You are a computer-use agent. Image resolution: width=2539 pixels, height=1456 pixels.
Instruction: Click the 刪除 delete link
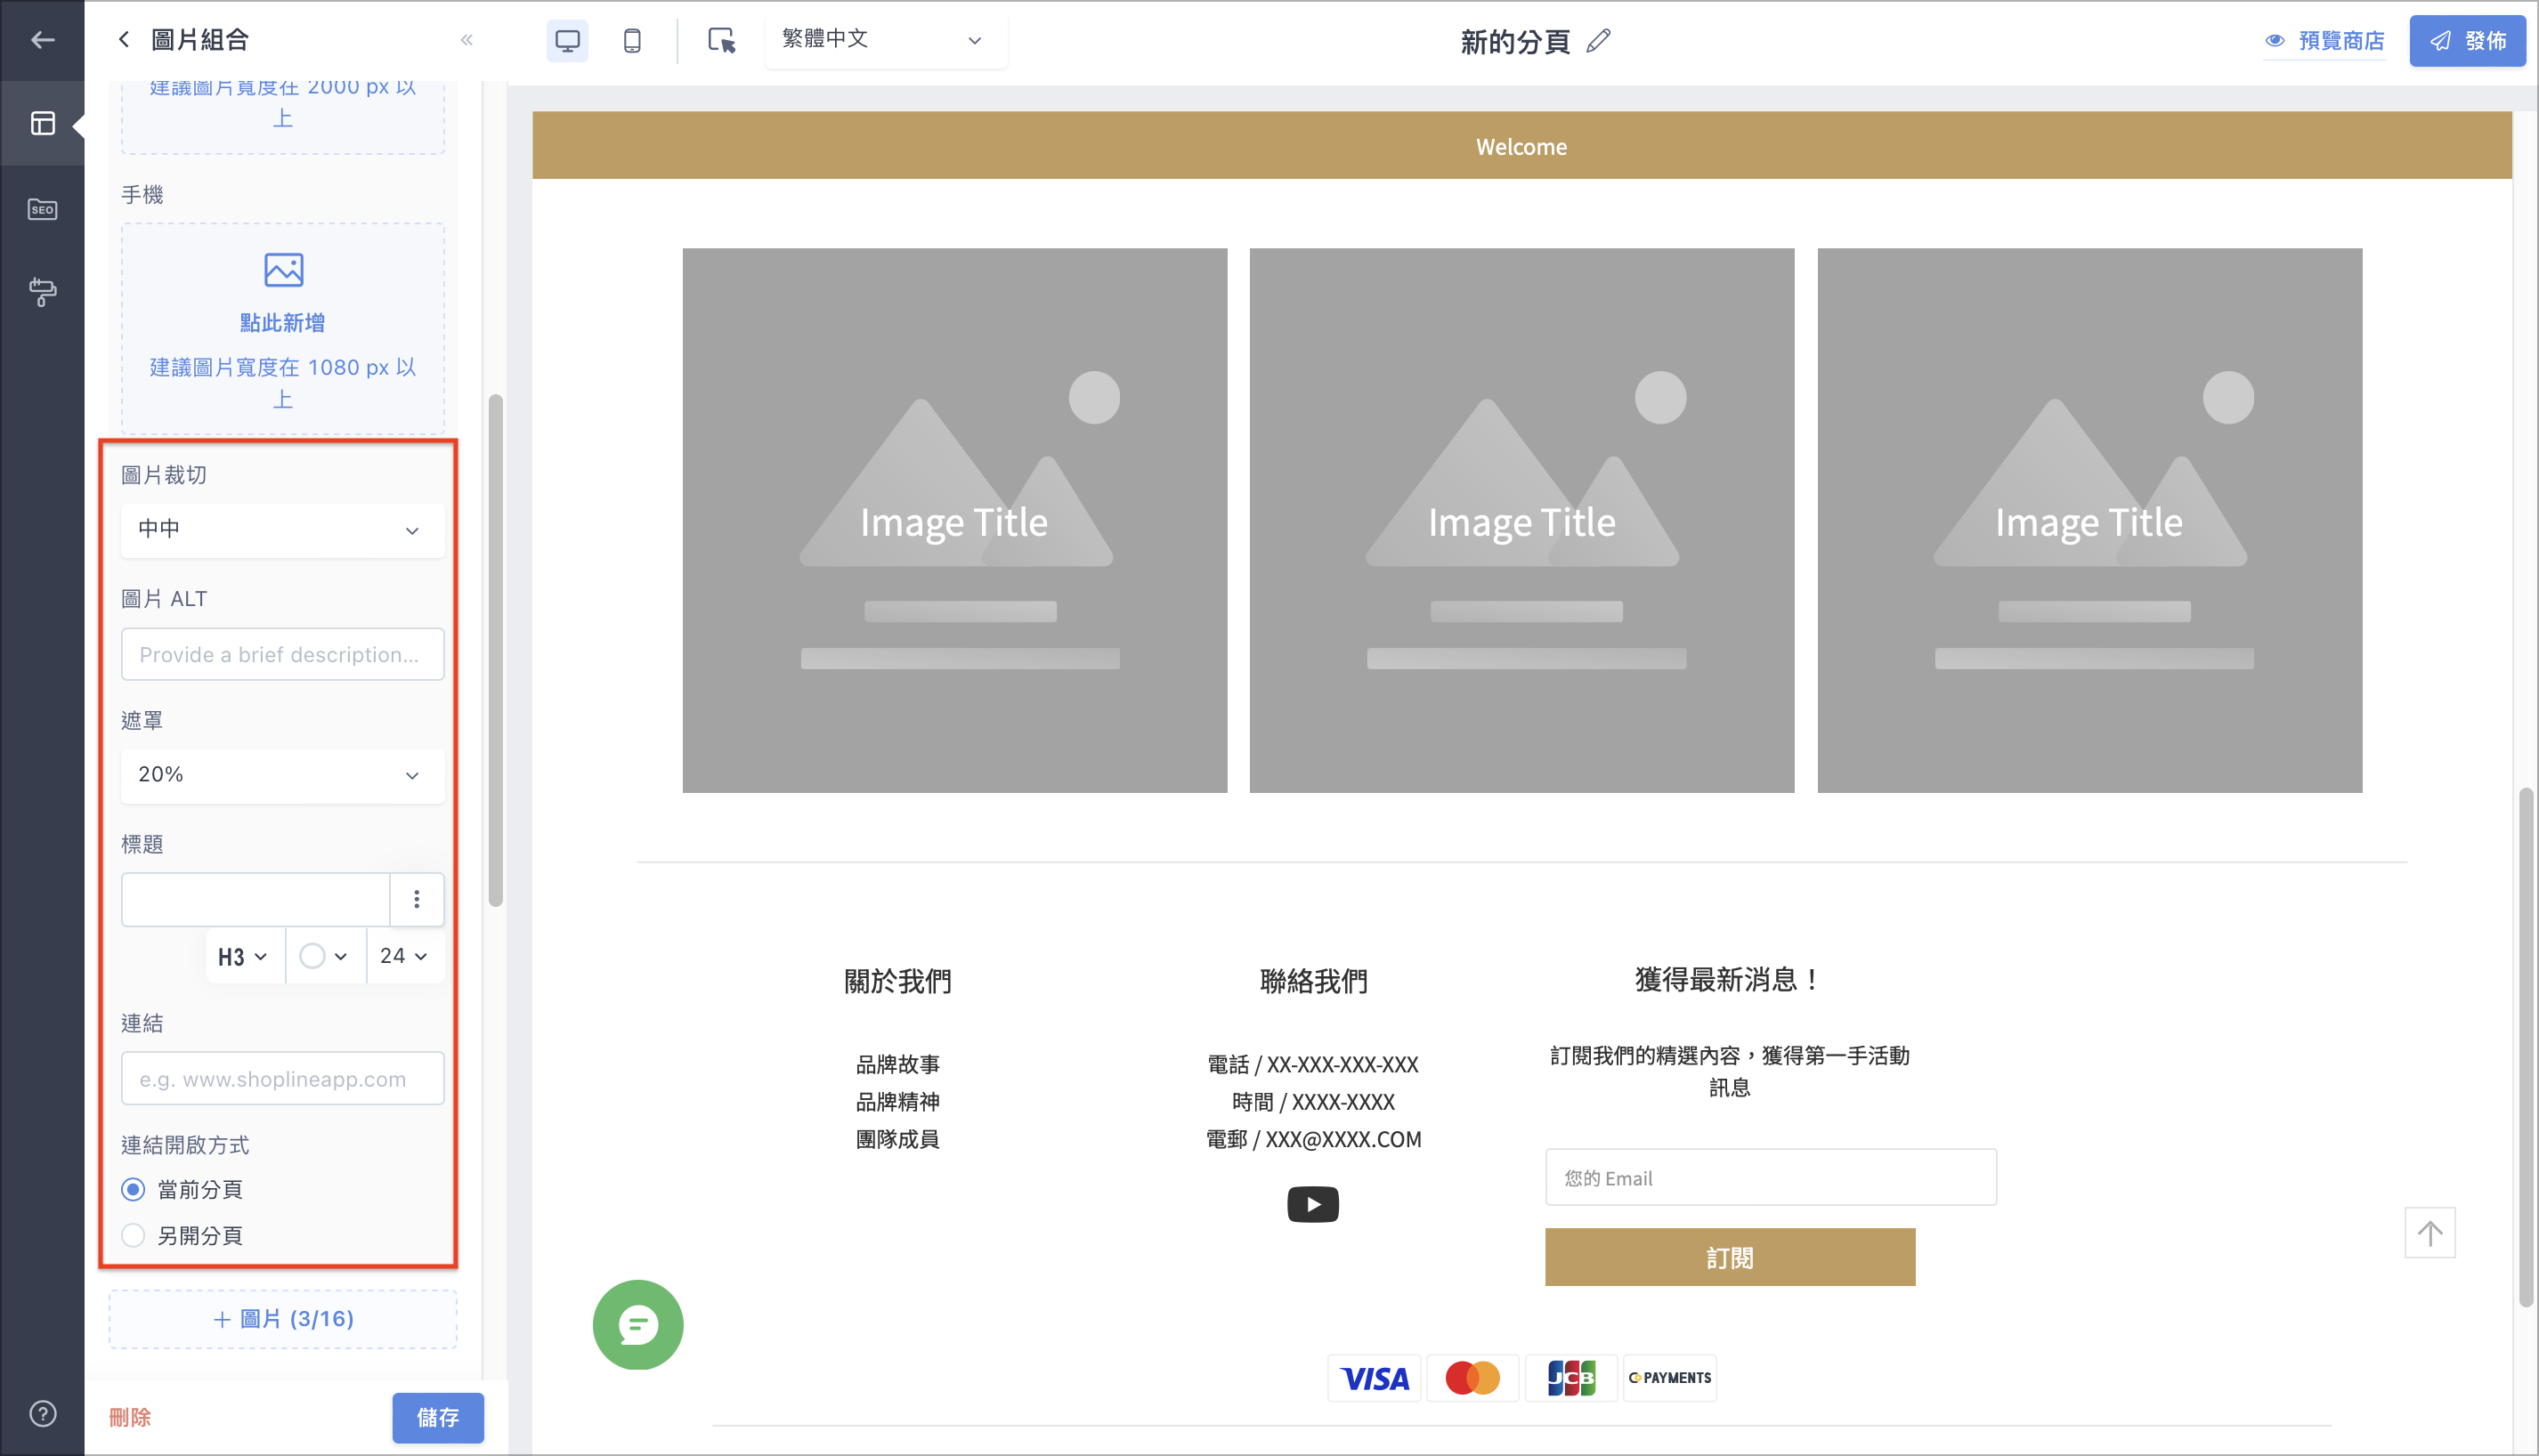(x=130, y=1417)
